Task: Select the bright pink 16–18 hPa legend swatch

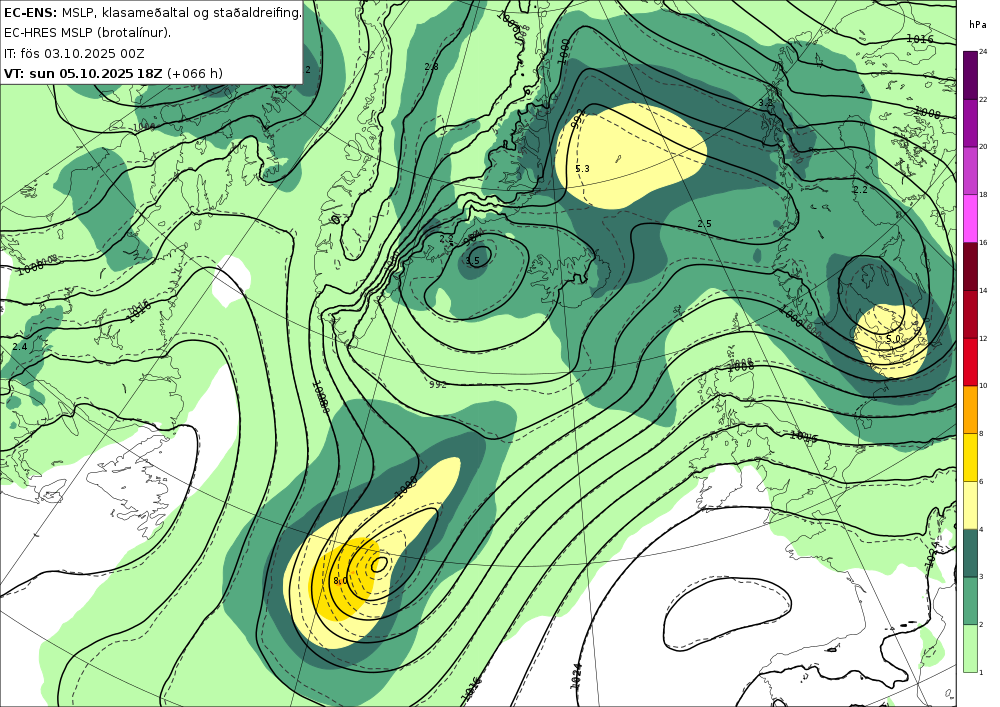Action: point(970,218)
